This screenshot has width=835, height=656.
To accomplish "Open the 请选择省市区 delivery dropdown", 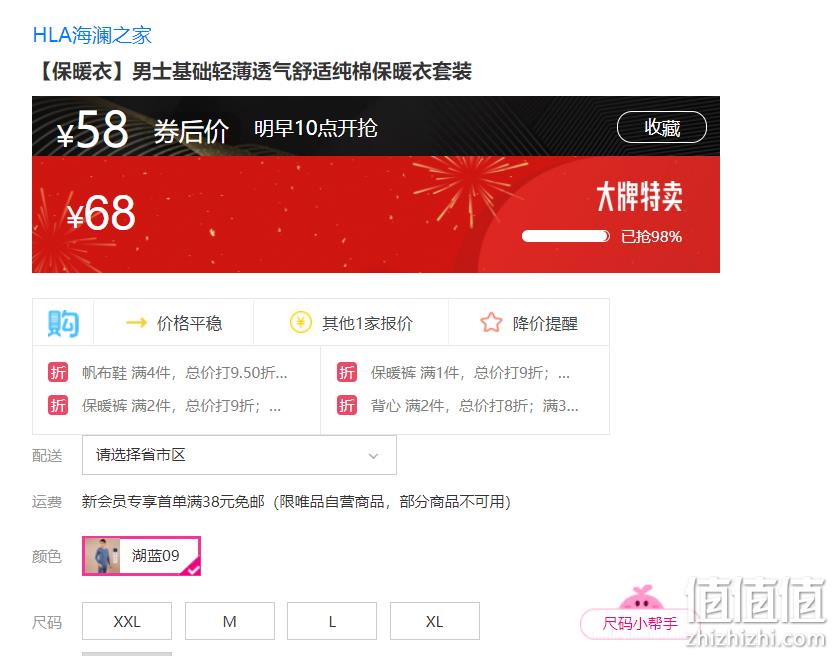I will click(239, 455).
